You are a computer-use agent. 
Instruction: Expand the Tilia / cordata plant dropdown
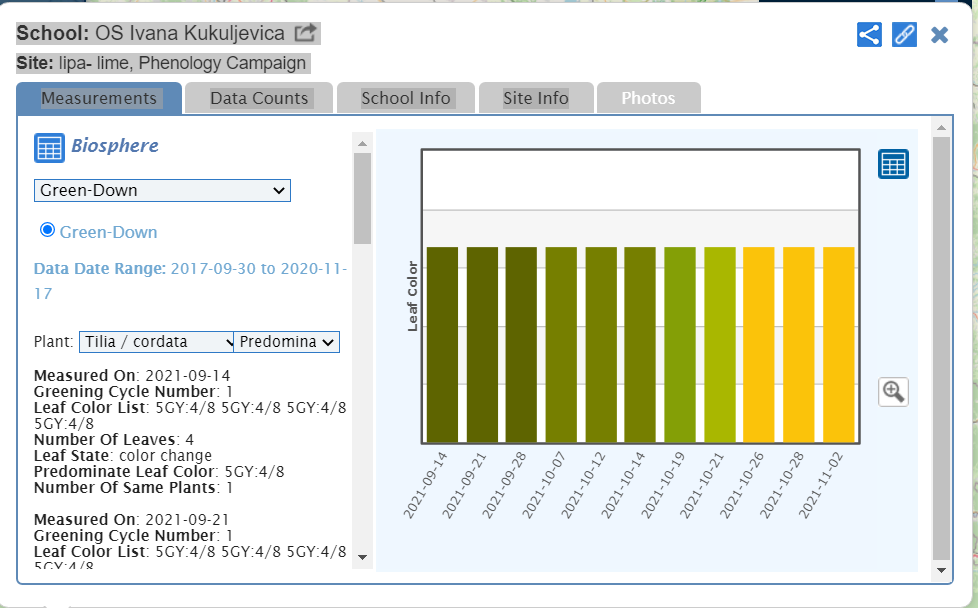click(x=156, y=342)
